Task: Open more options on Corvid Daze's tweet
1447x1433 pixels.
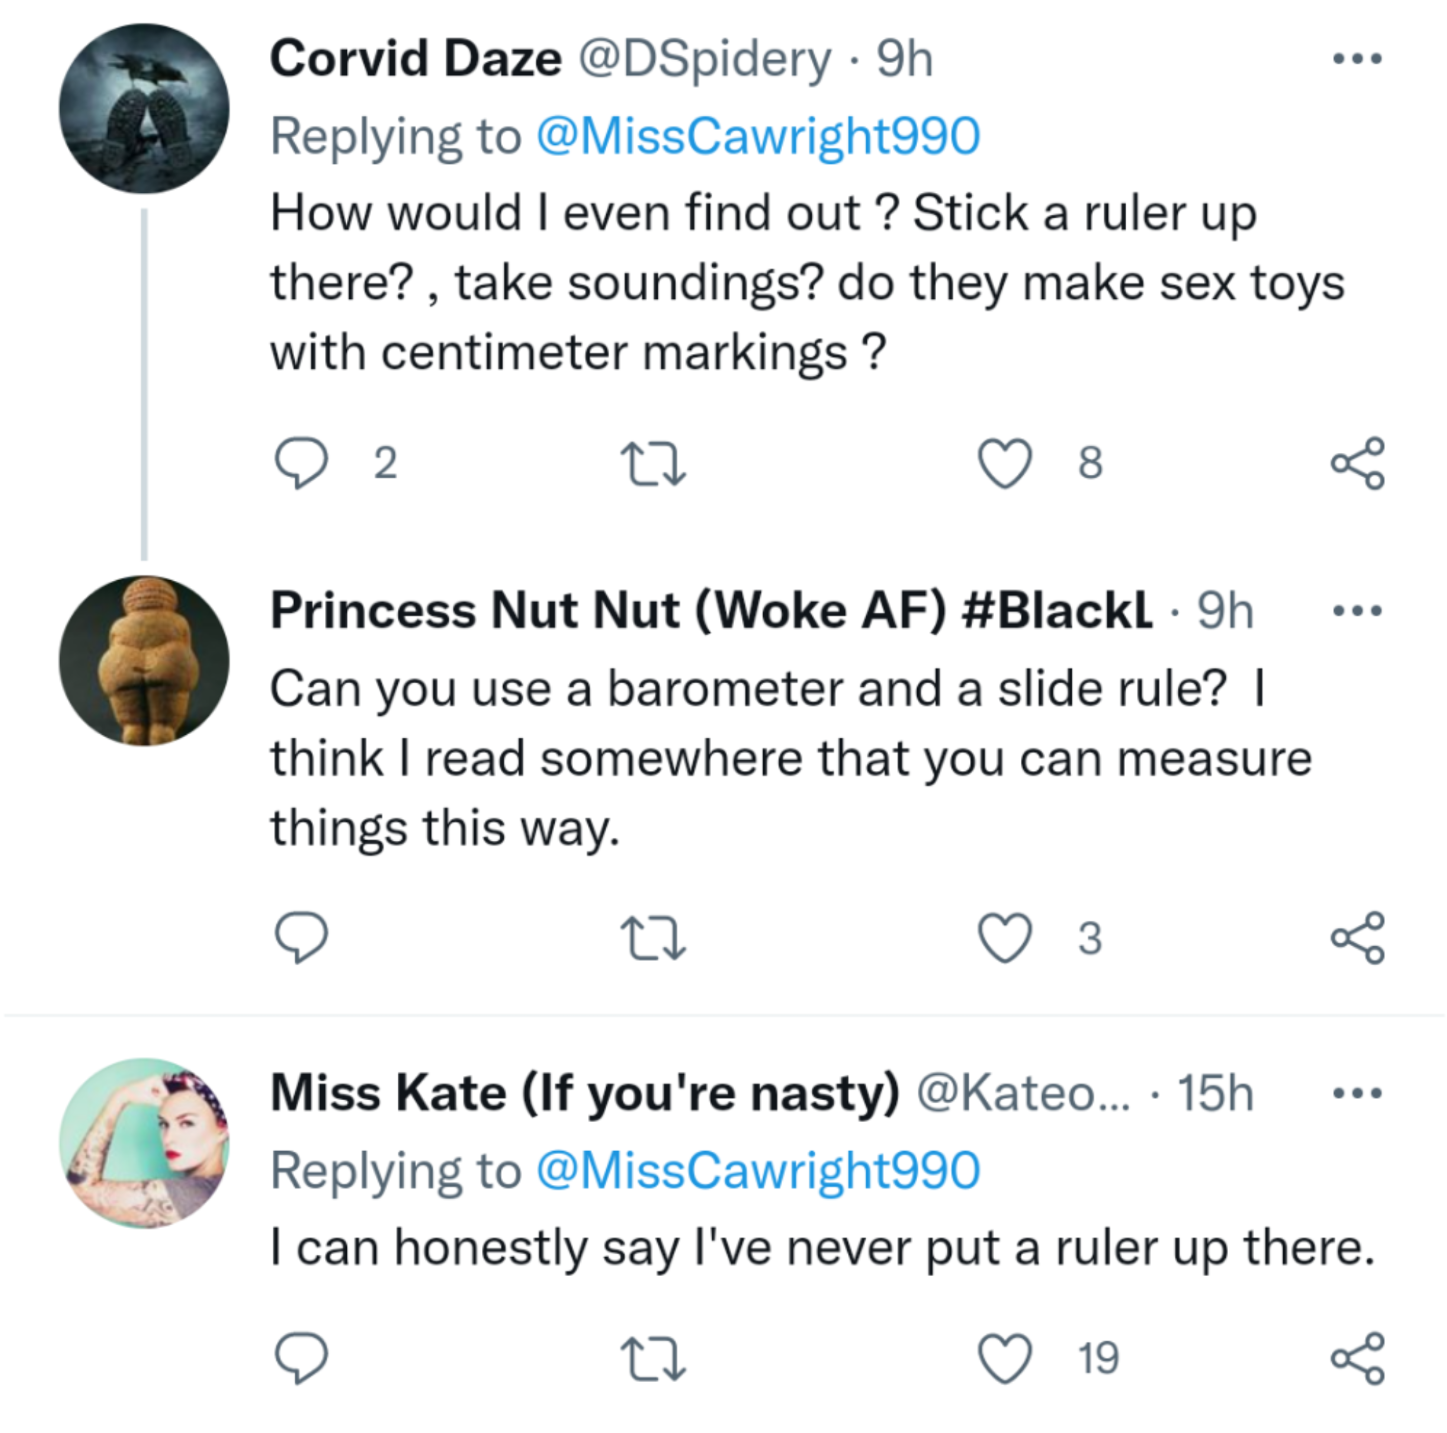Action: tap(1357, 59)
